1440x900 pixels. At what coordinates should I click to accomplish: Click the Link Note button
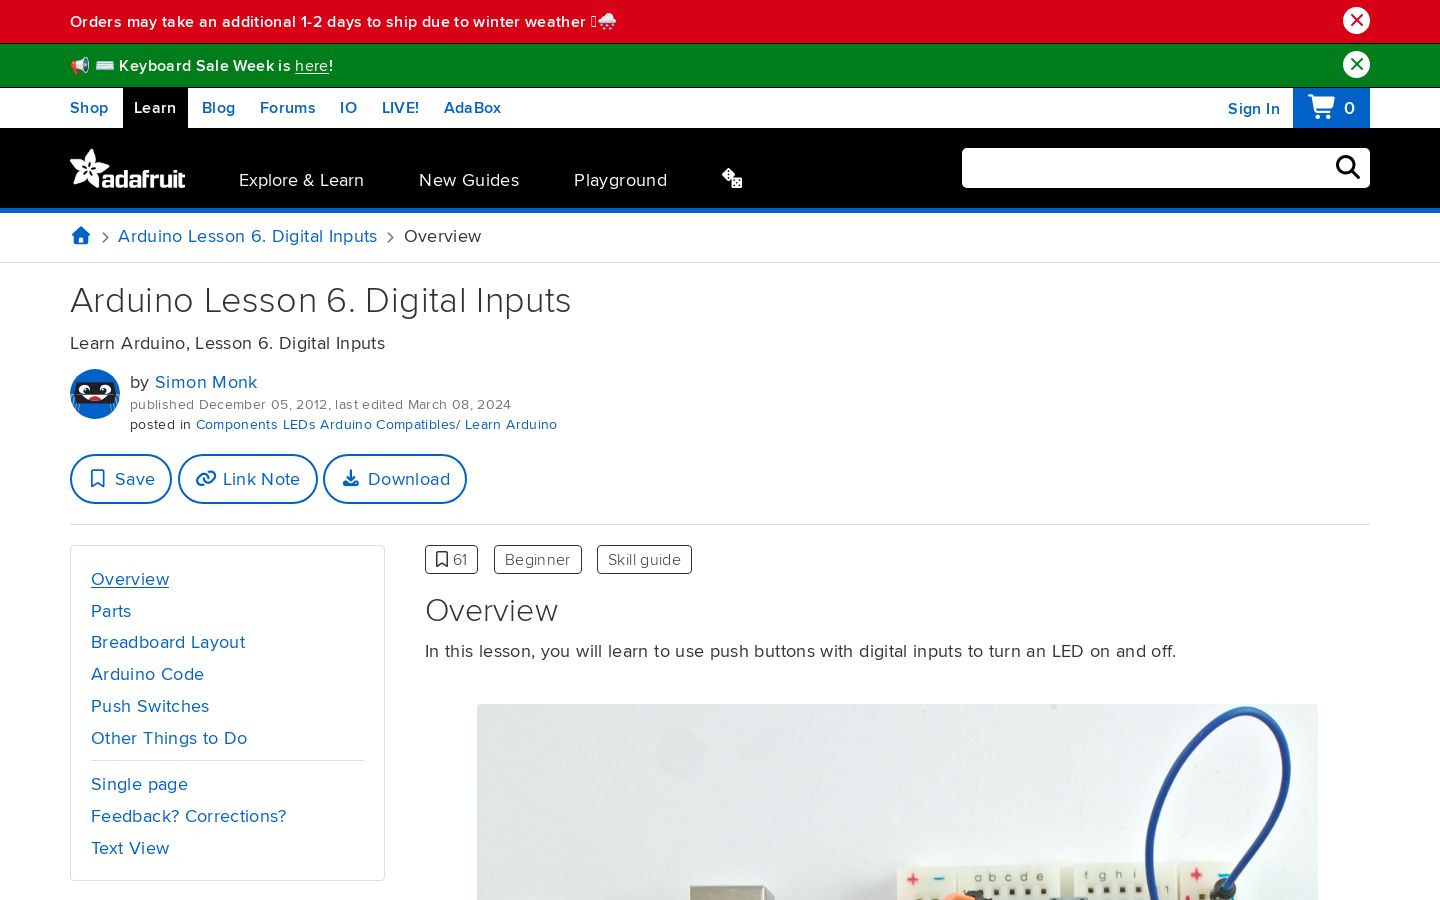(248, 479)
